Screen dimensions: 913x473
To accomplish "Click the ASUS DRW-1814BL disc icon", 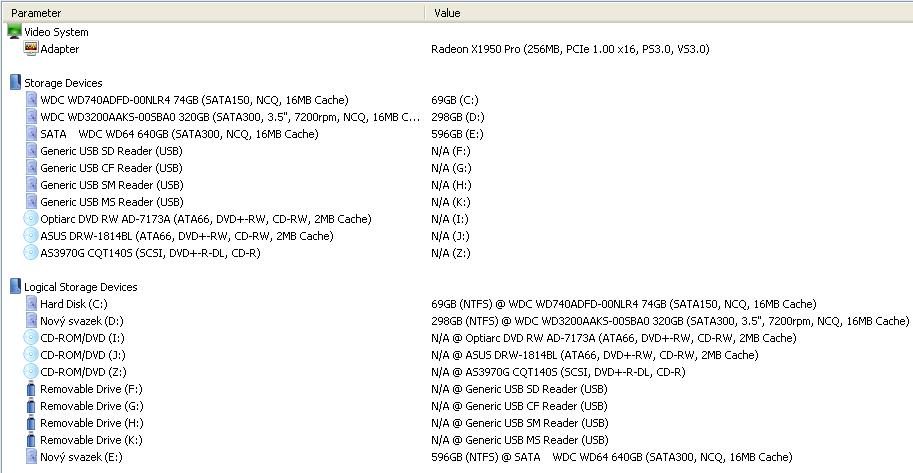I will click(x=31, y=235).
